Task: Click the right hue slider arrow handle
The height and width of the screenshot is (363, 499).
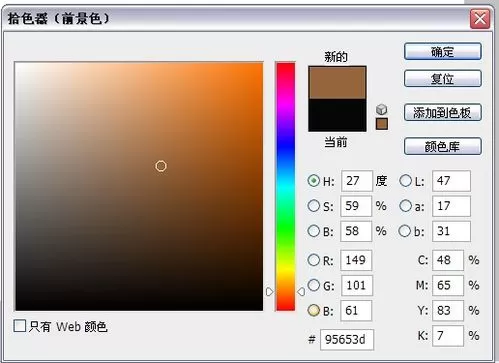Action: (x=301, y=292)
